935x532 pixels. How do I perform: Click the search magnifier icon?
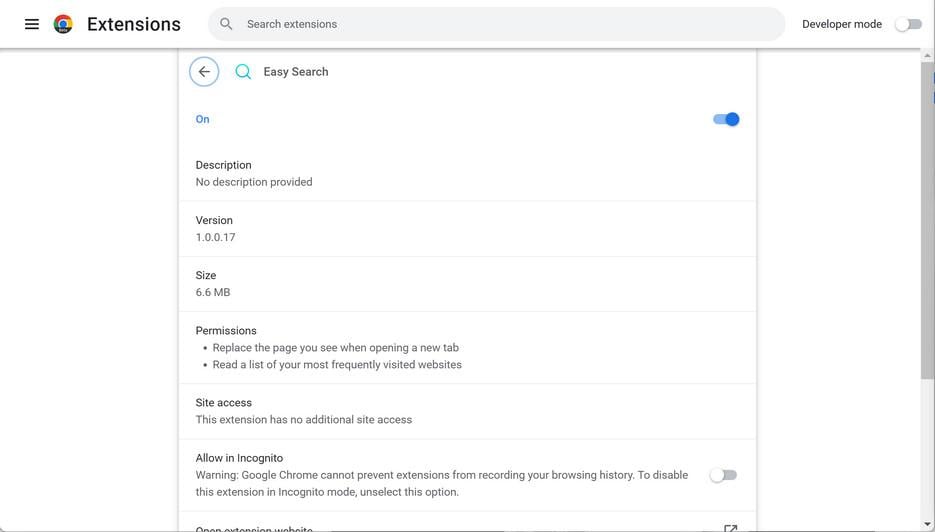(227, 24)
